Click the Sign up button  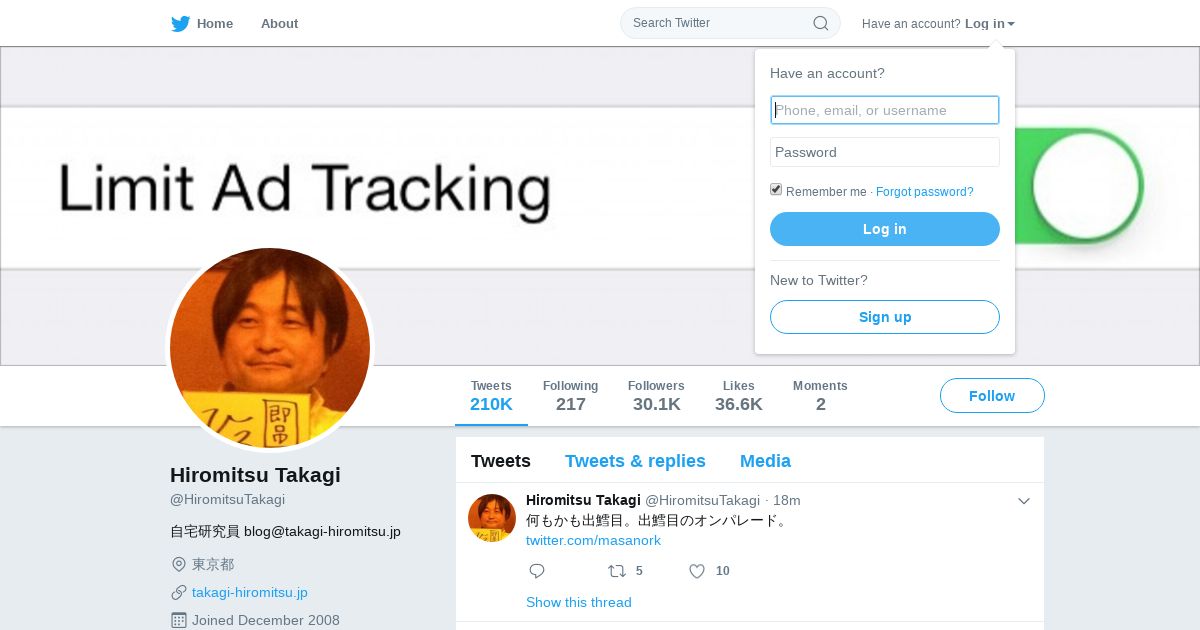pos(885,317)
